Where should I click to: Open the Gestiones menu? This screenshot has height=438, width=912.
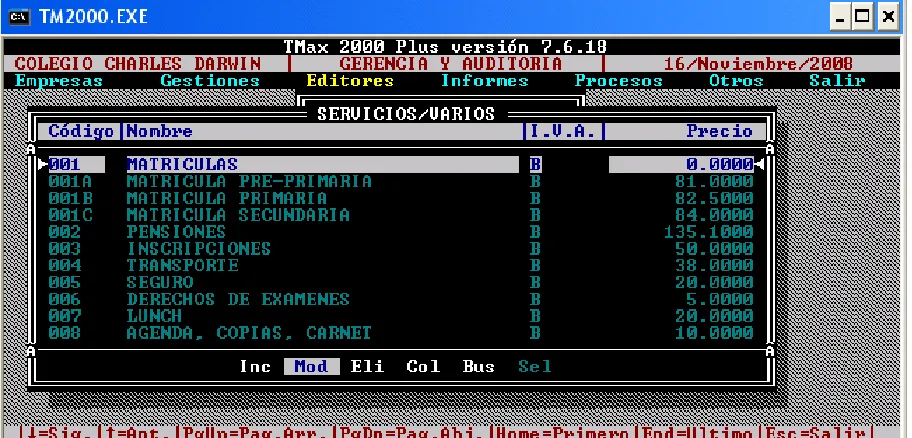210,81
